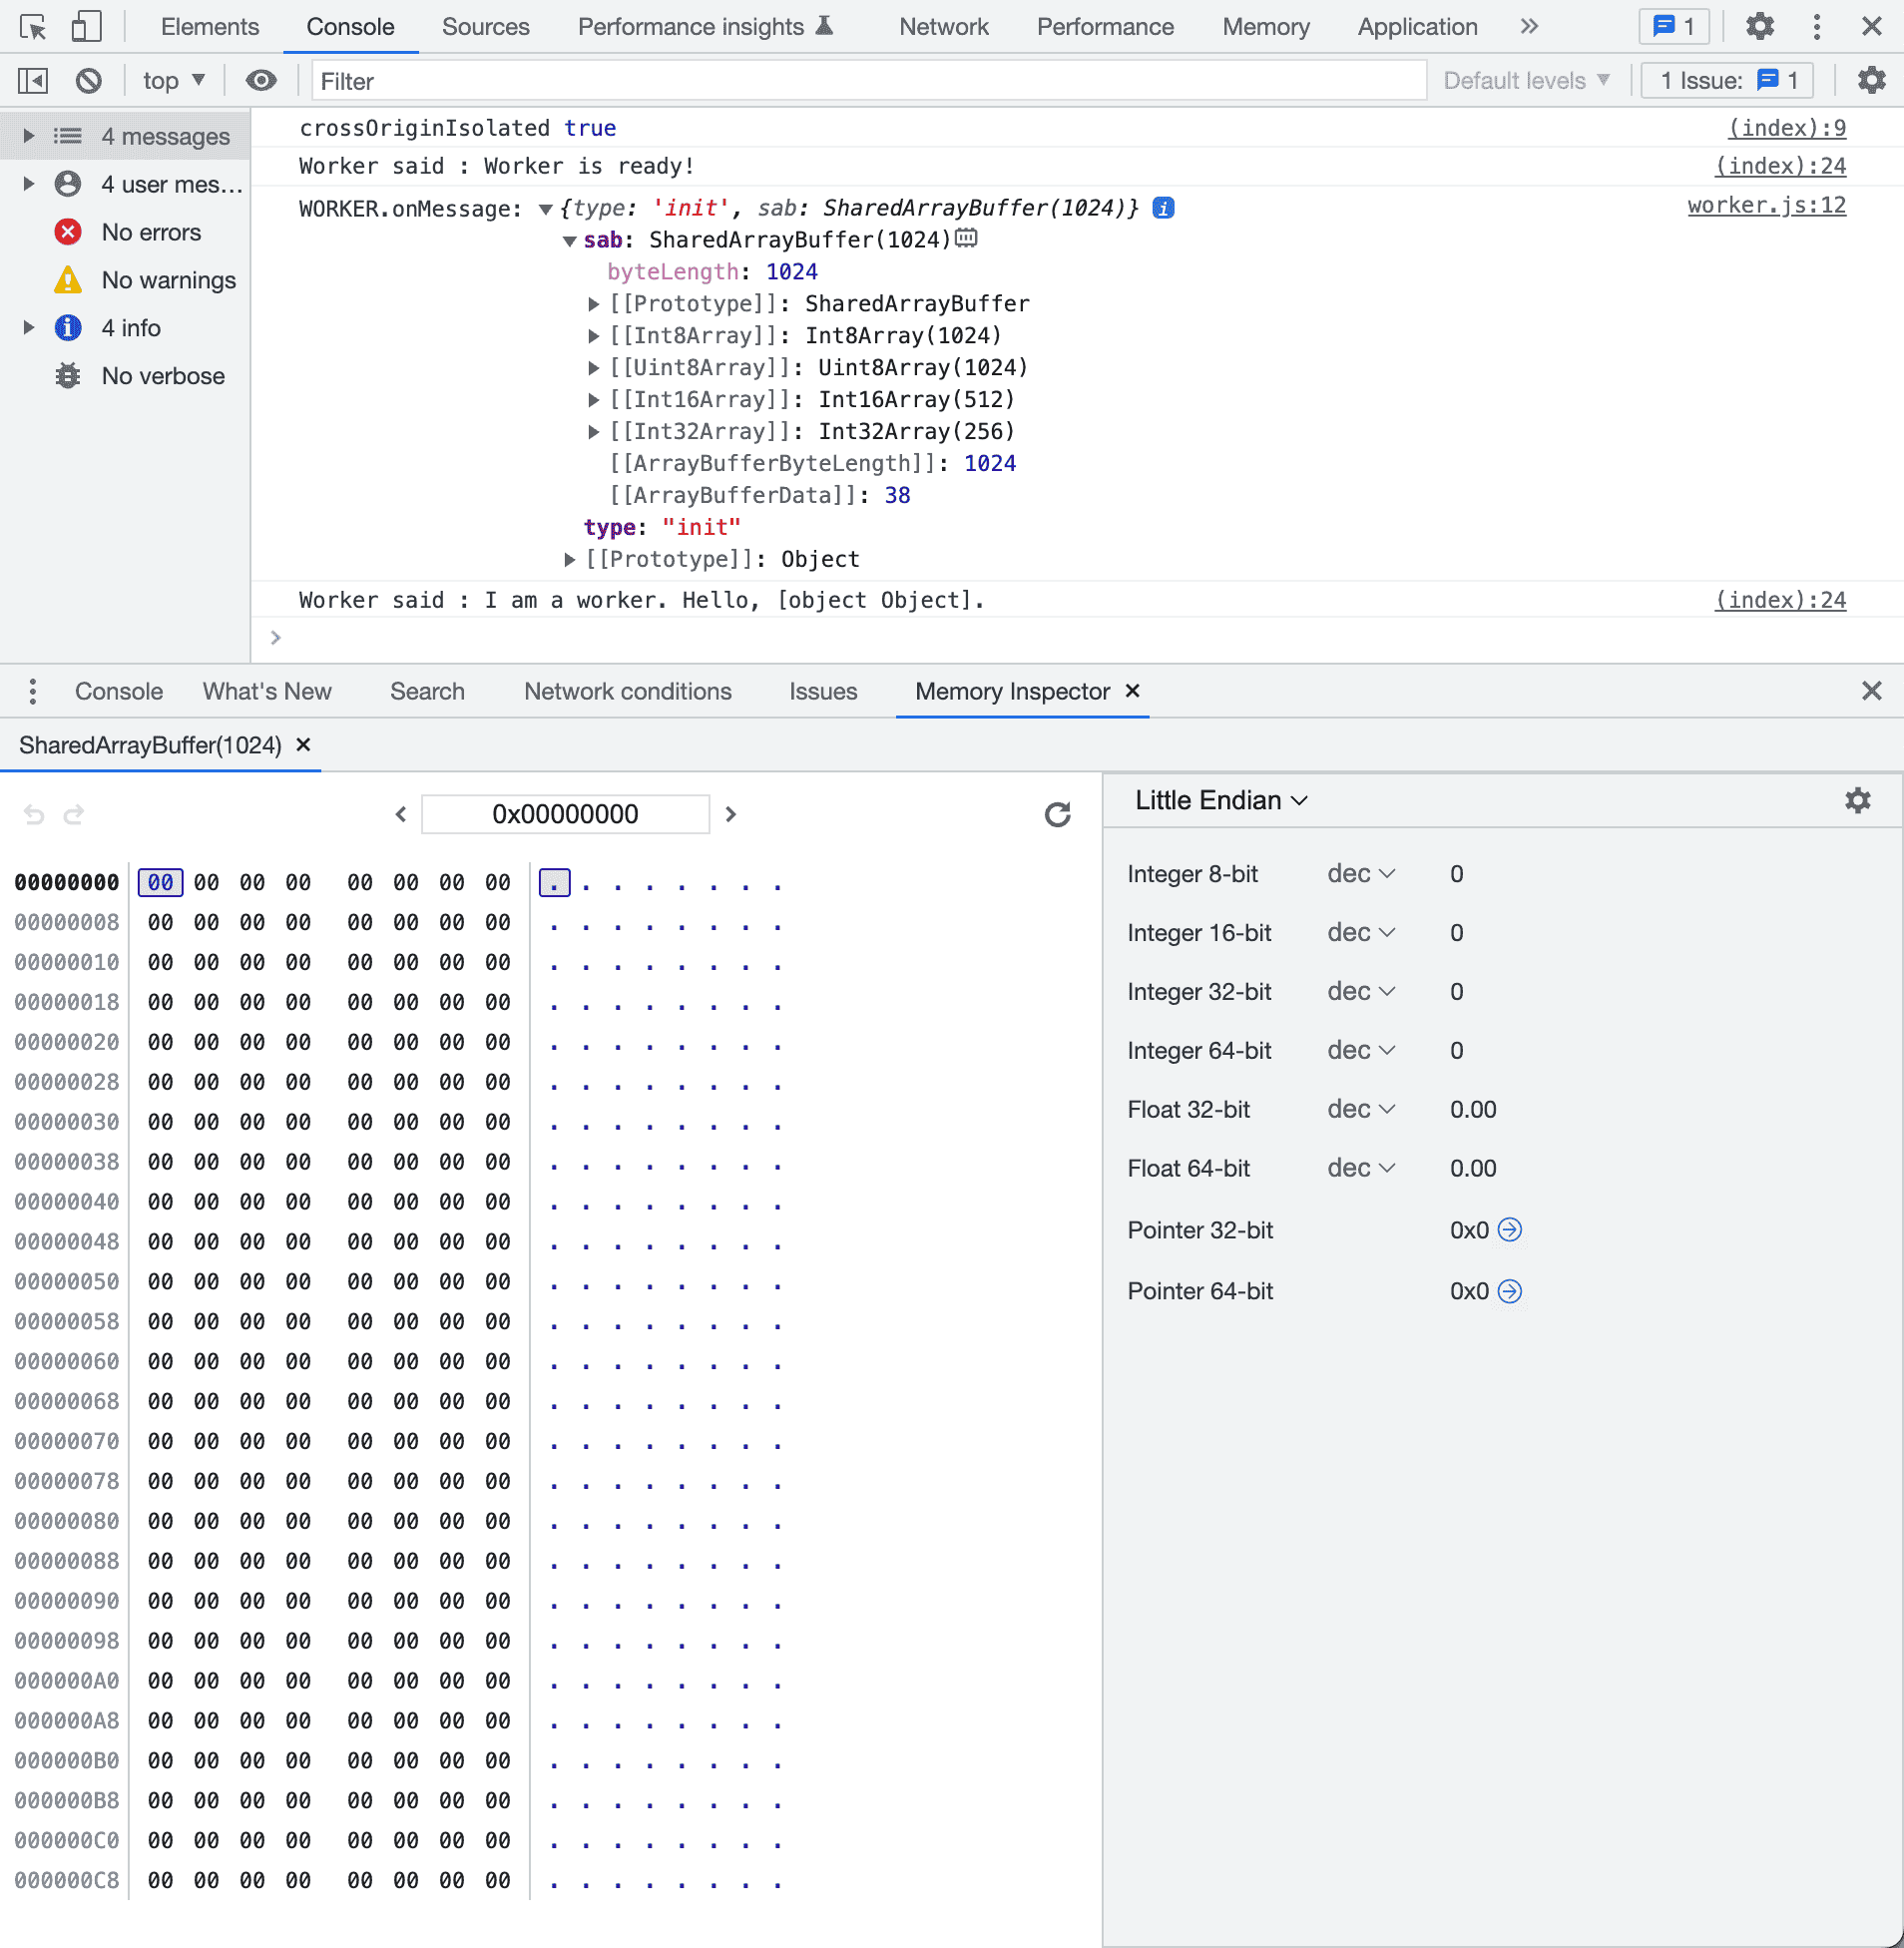This screenshot has width=1904, height=1948.
Task: Refresh the Memory Inspector view
Action: coord(1057,814)
